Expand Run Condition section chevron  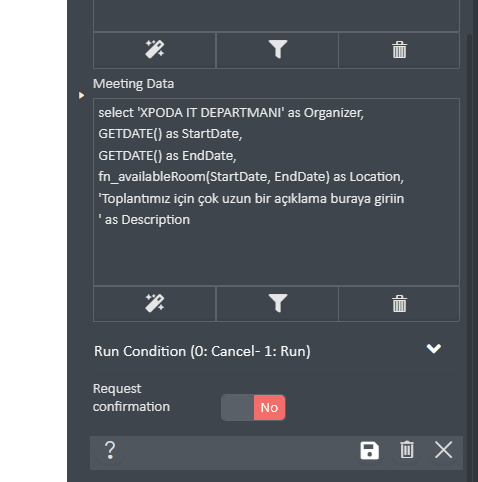click(x=434, y=349)
